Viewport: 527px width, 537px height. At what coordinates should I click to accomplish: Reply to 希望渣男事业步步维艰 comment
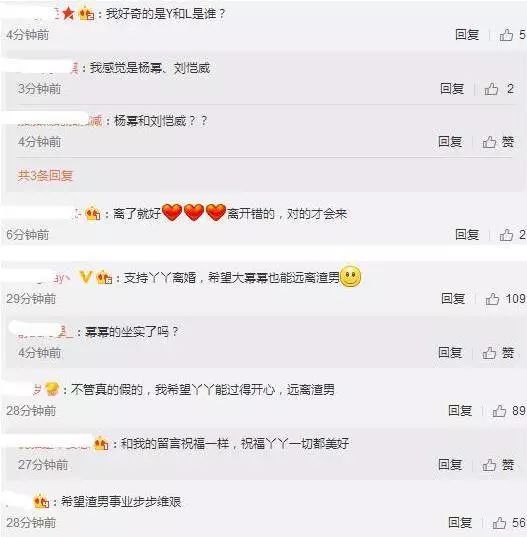(x=460, y=523)
